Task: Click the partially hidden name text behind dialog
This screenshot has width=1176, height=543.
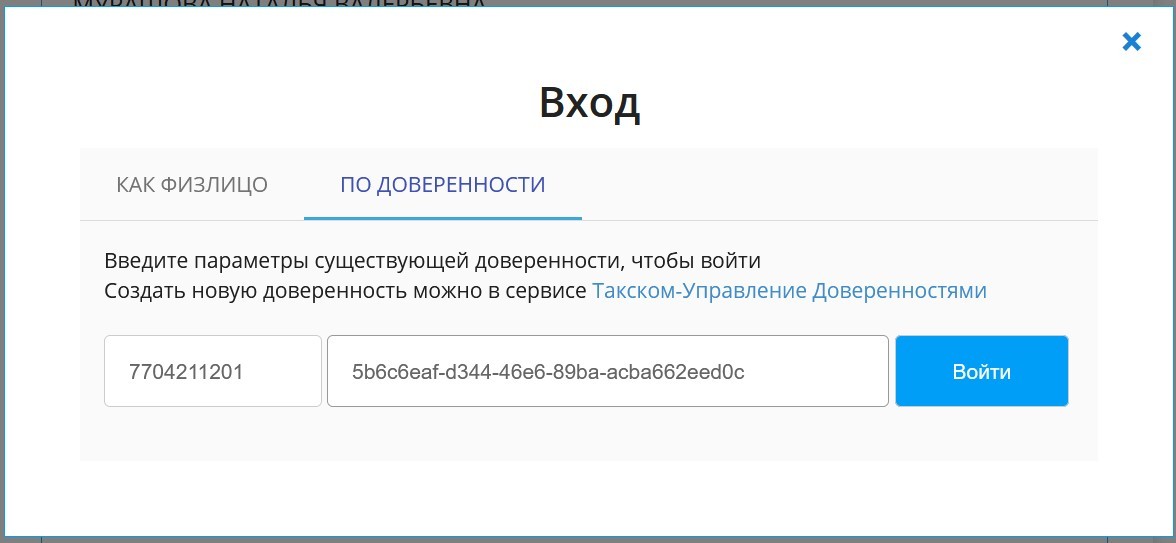Action: coord(280,4)
